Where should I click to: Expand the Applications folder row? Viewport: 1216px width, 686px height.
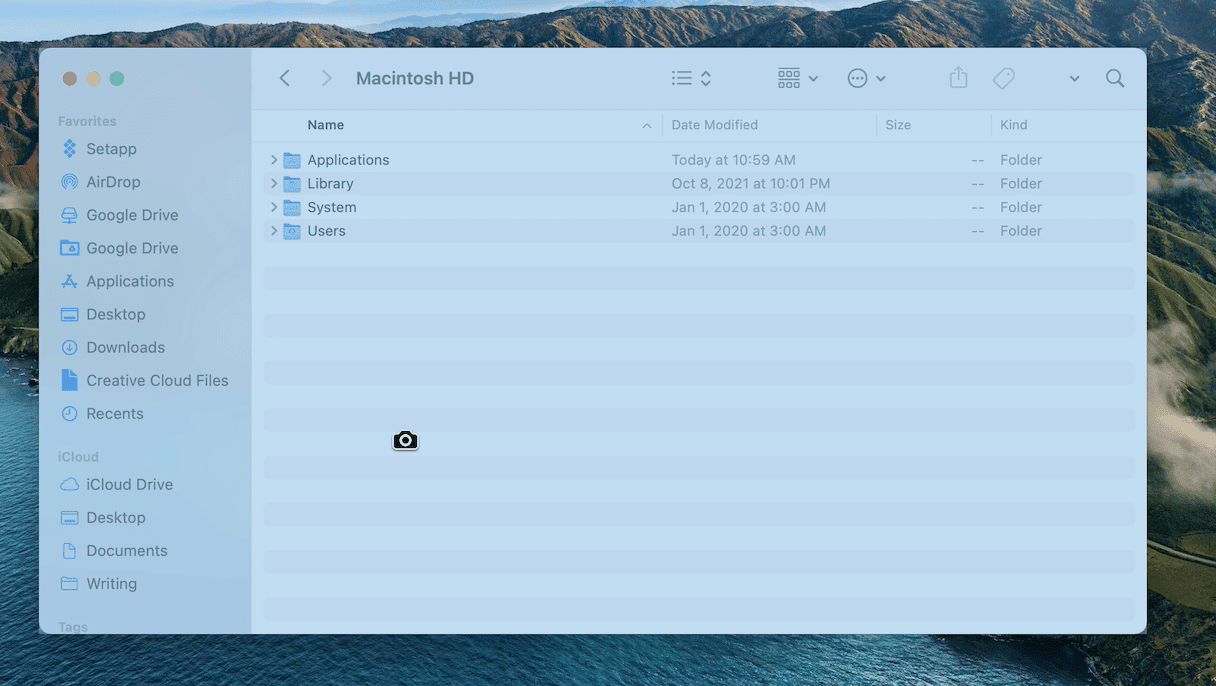(273, 160)
